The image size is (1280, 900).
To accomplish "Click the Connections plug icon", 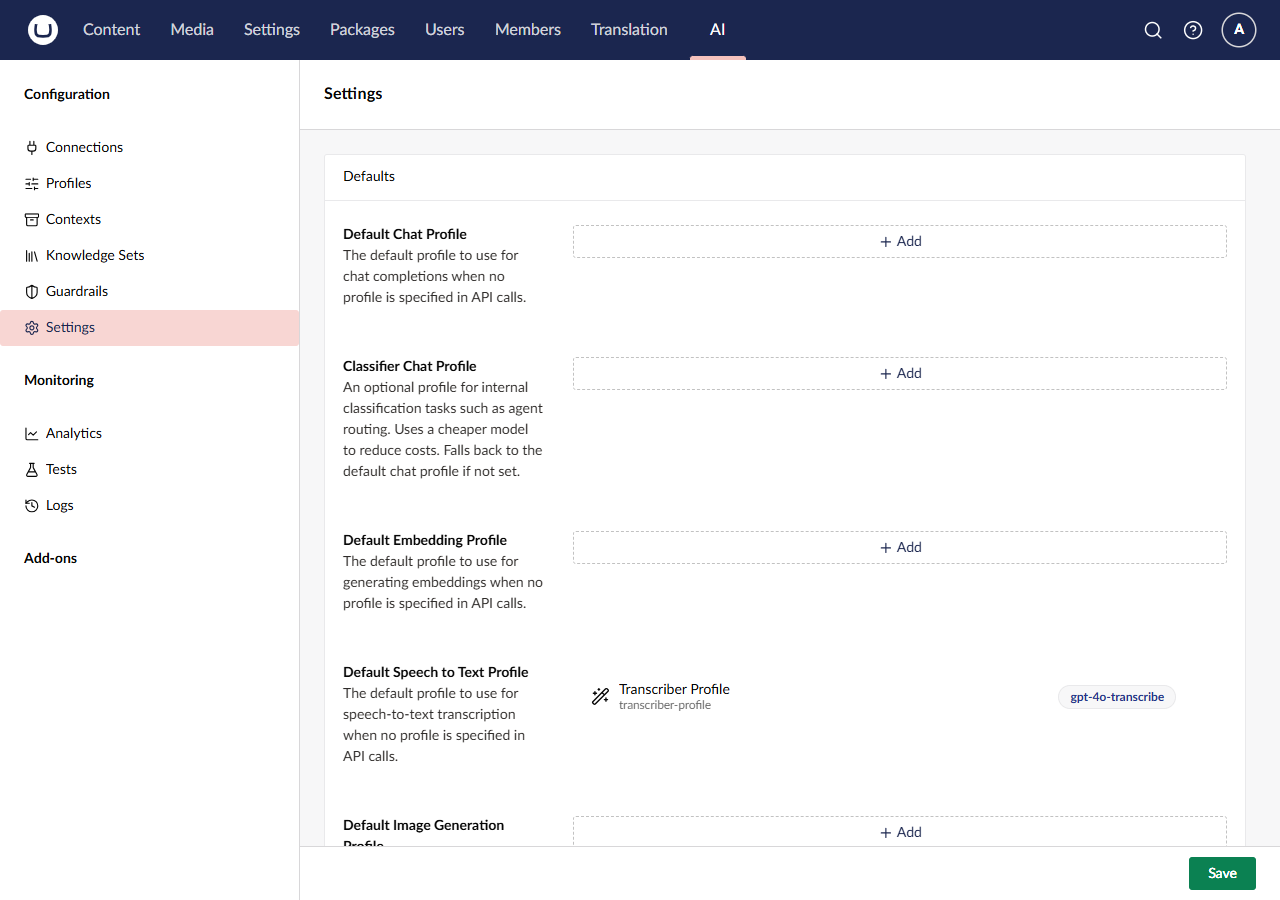I will (32, 147).
